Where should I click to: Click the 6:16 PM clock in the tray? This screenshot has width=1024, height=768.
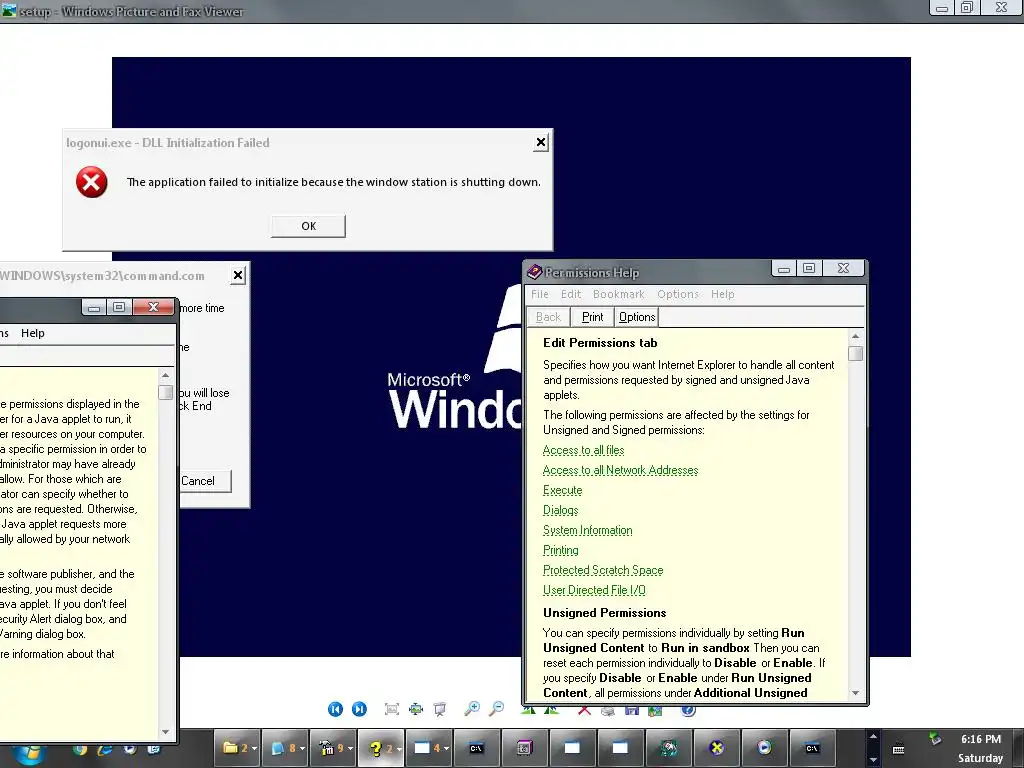(x=981, y=739)
